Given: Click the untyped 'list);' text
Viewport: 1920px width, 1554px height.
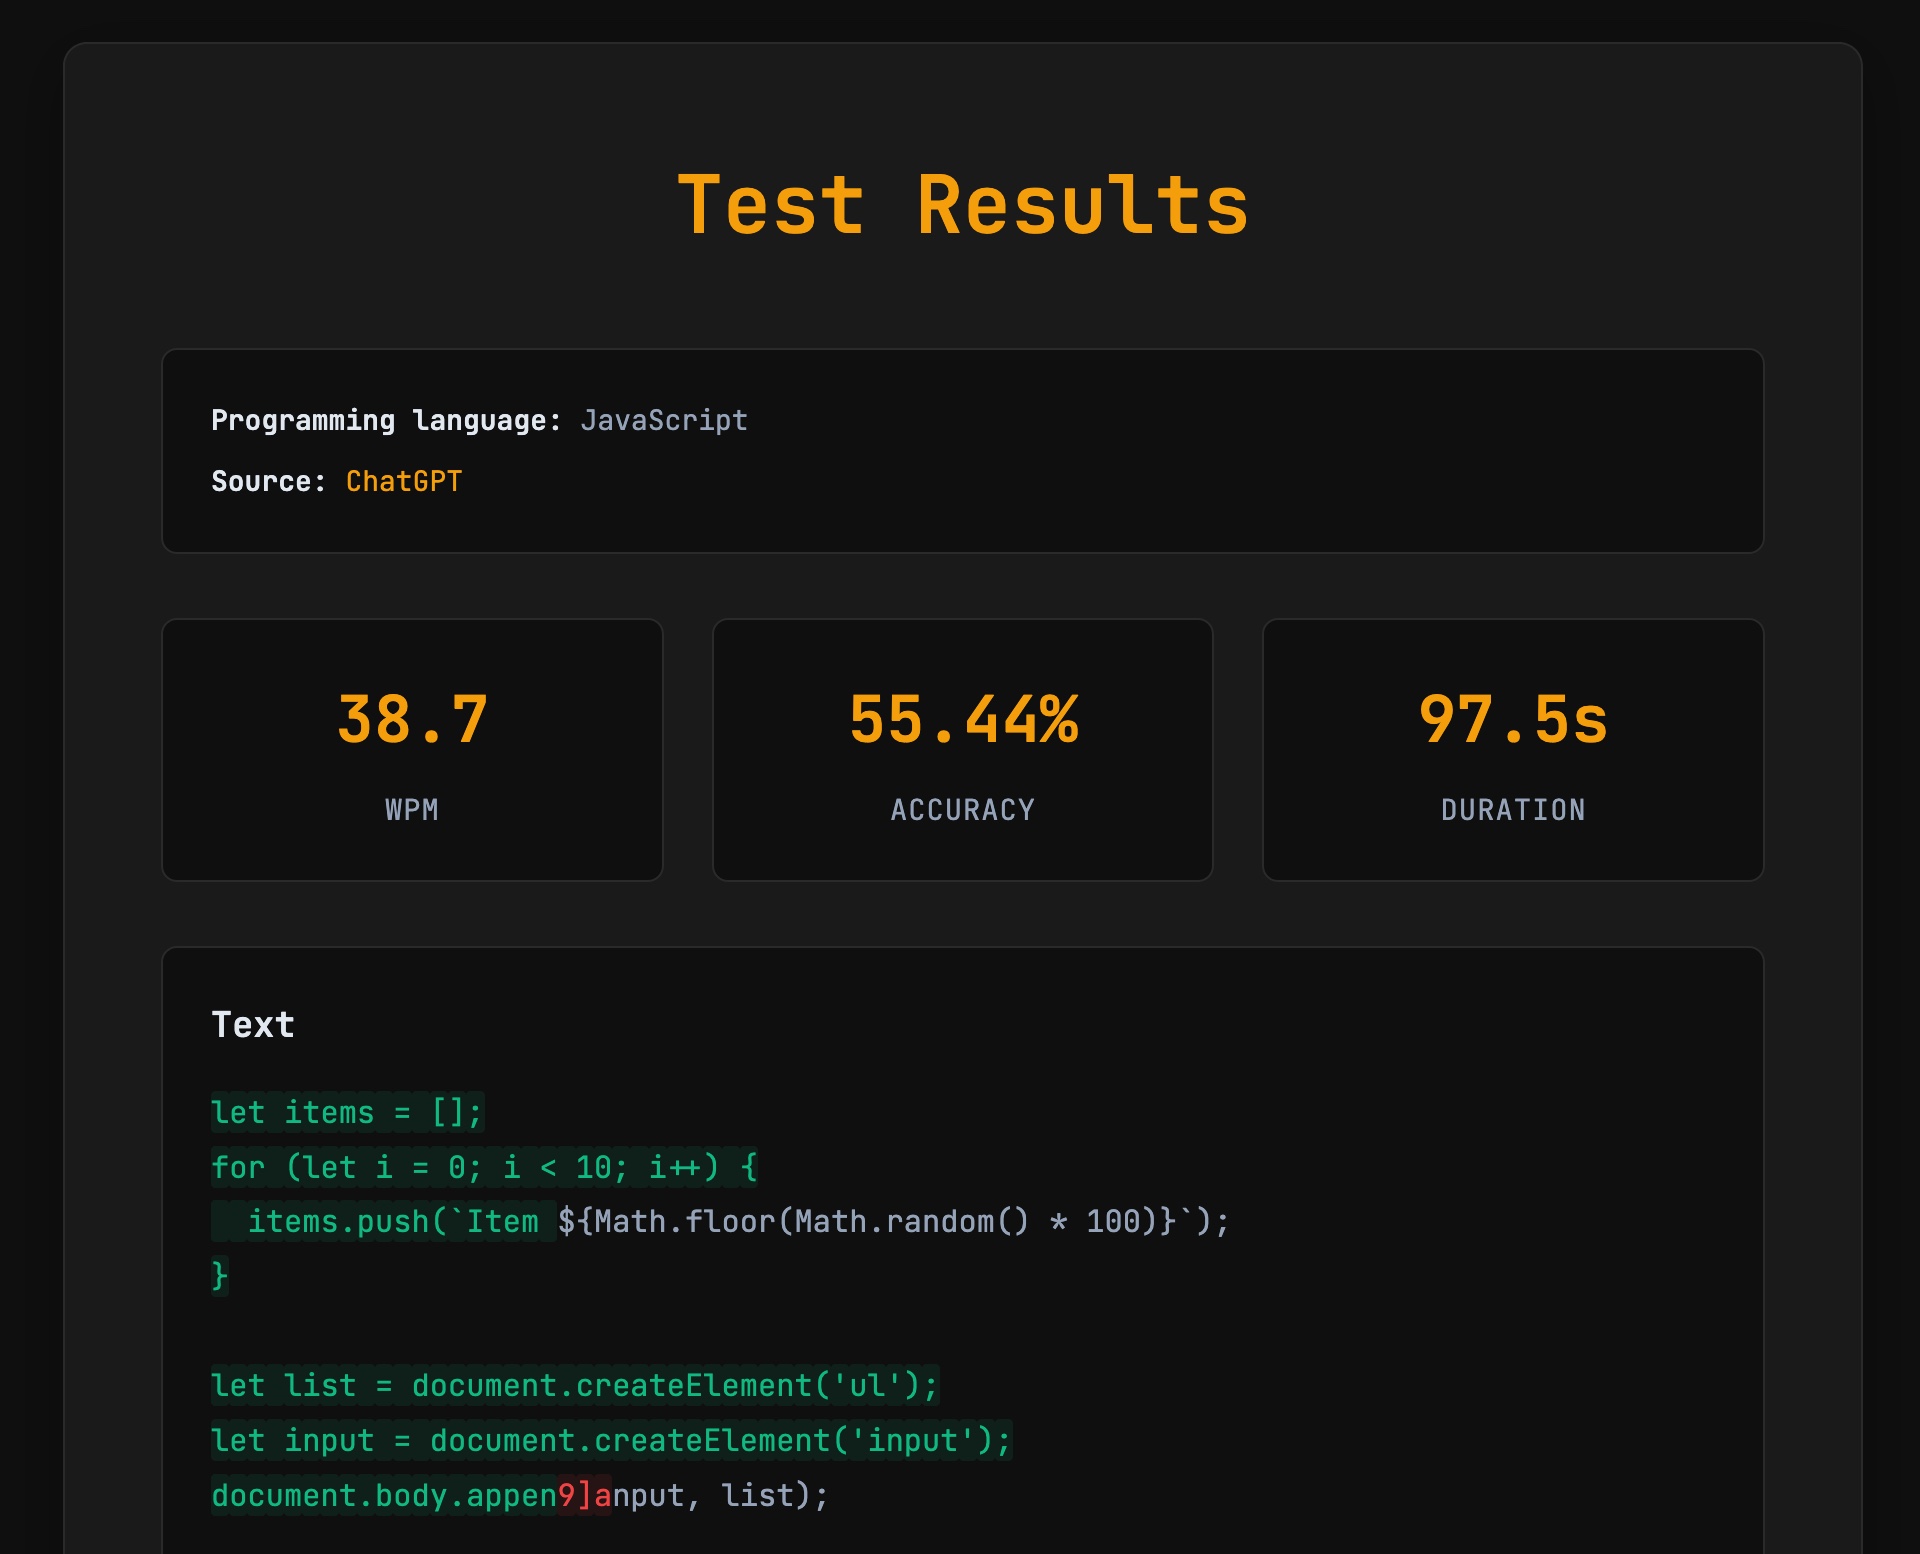Looking at the screenshot, I should [775, 1495].
